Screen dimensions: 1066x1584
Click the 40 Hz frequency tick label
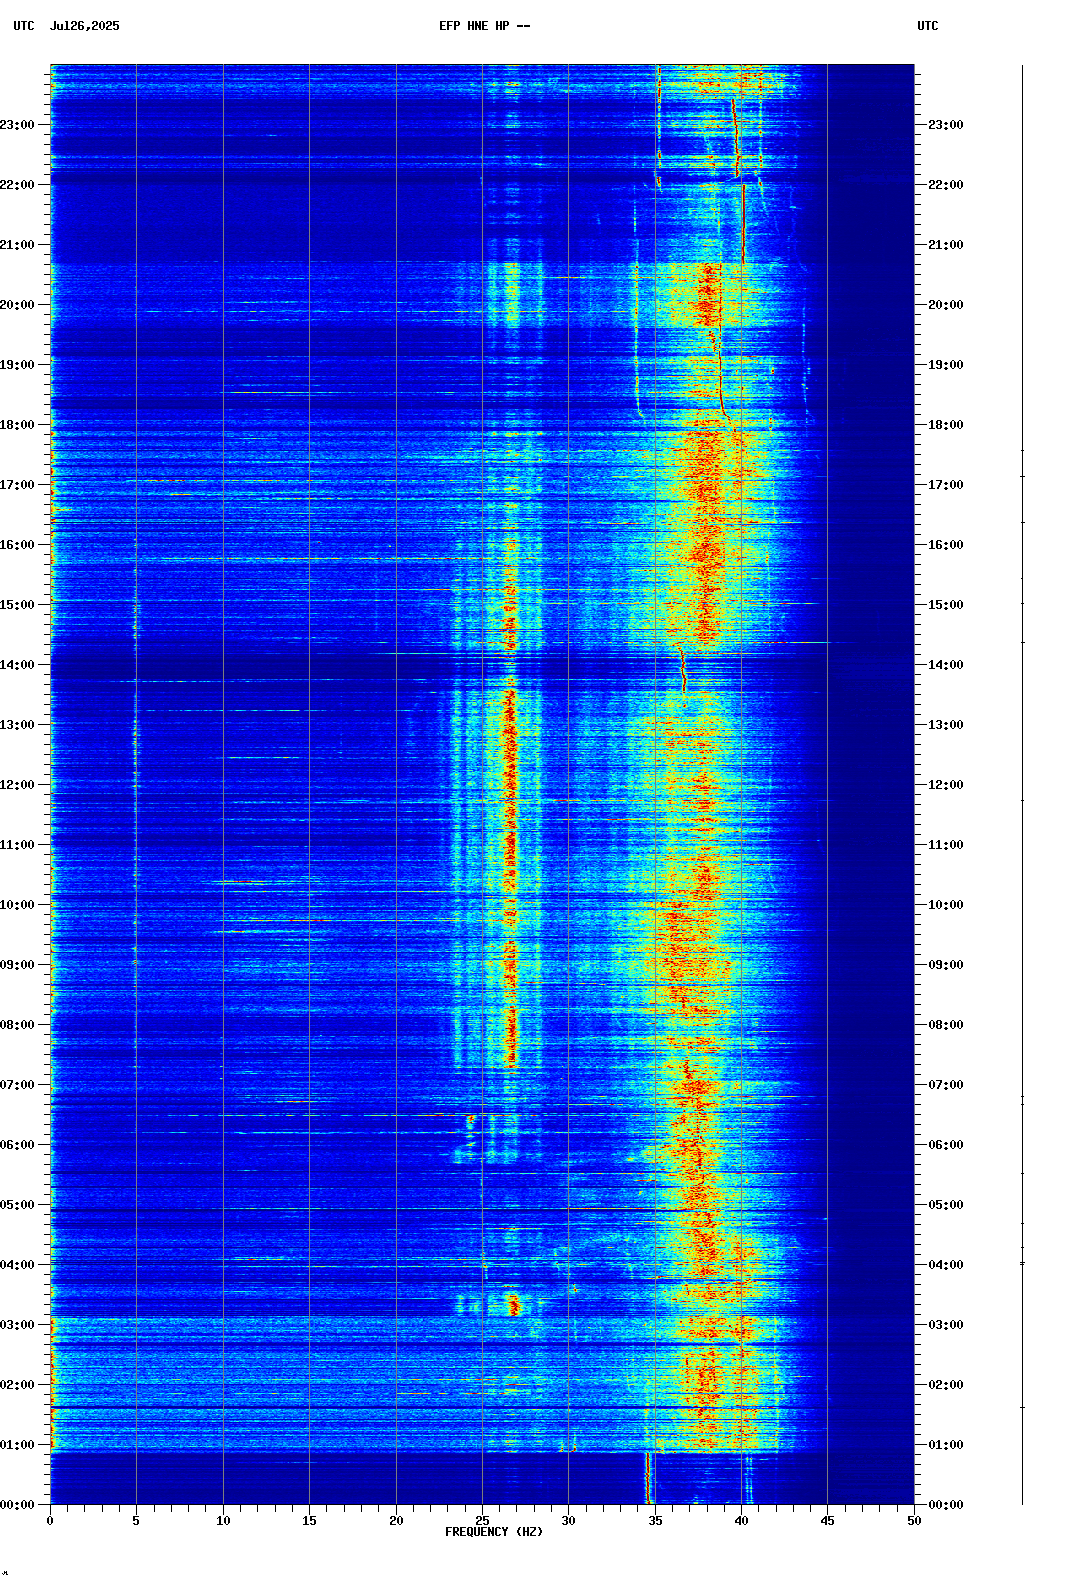(x=741, y=1521)
